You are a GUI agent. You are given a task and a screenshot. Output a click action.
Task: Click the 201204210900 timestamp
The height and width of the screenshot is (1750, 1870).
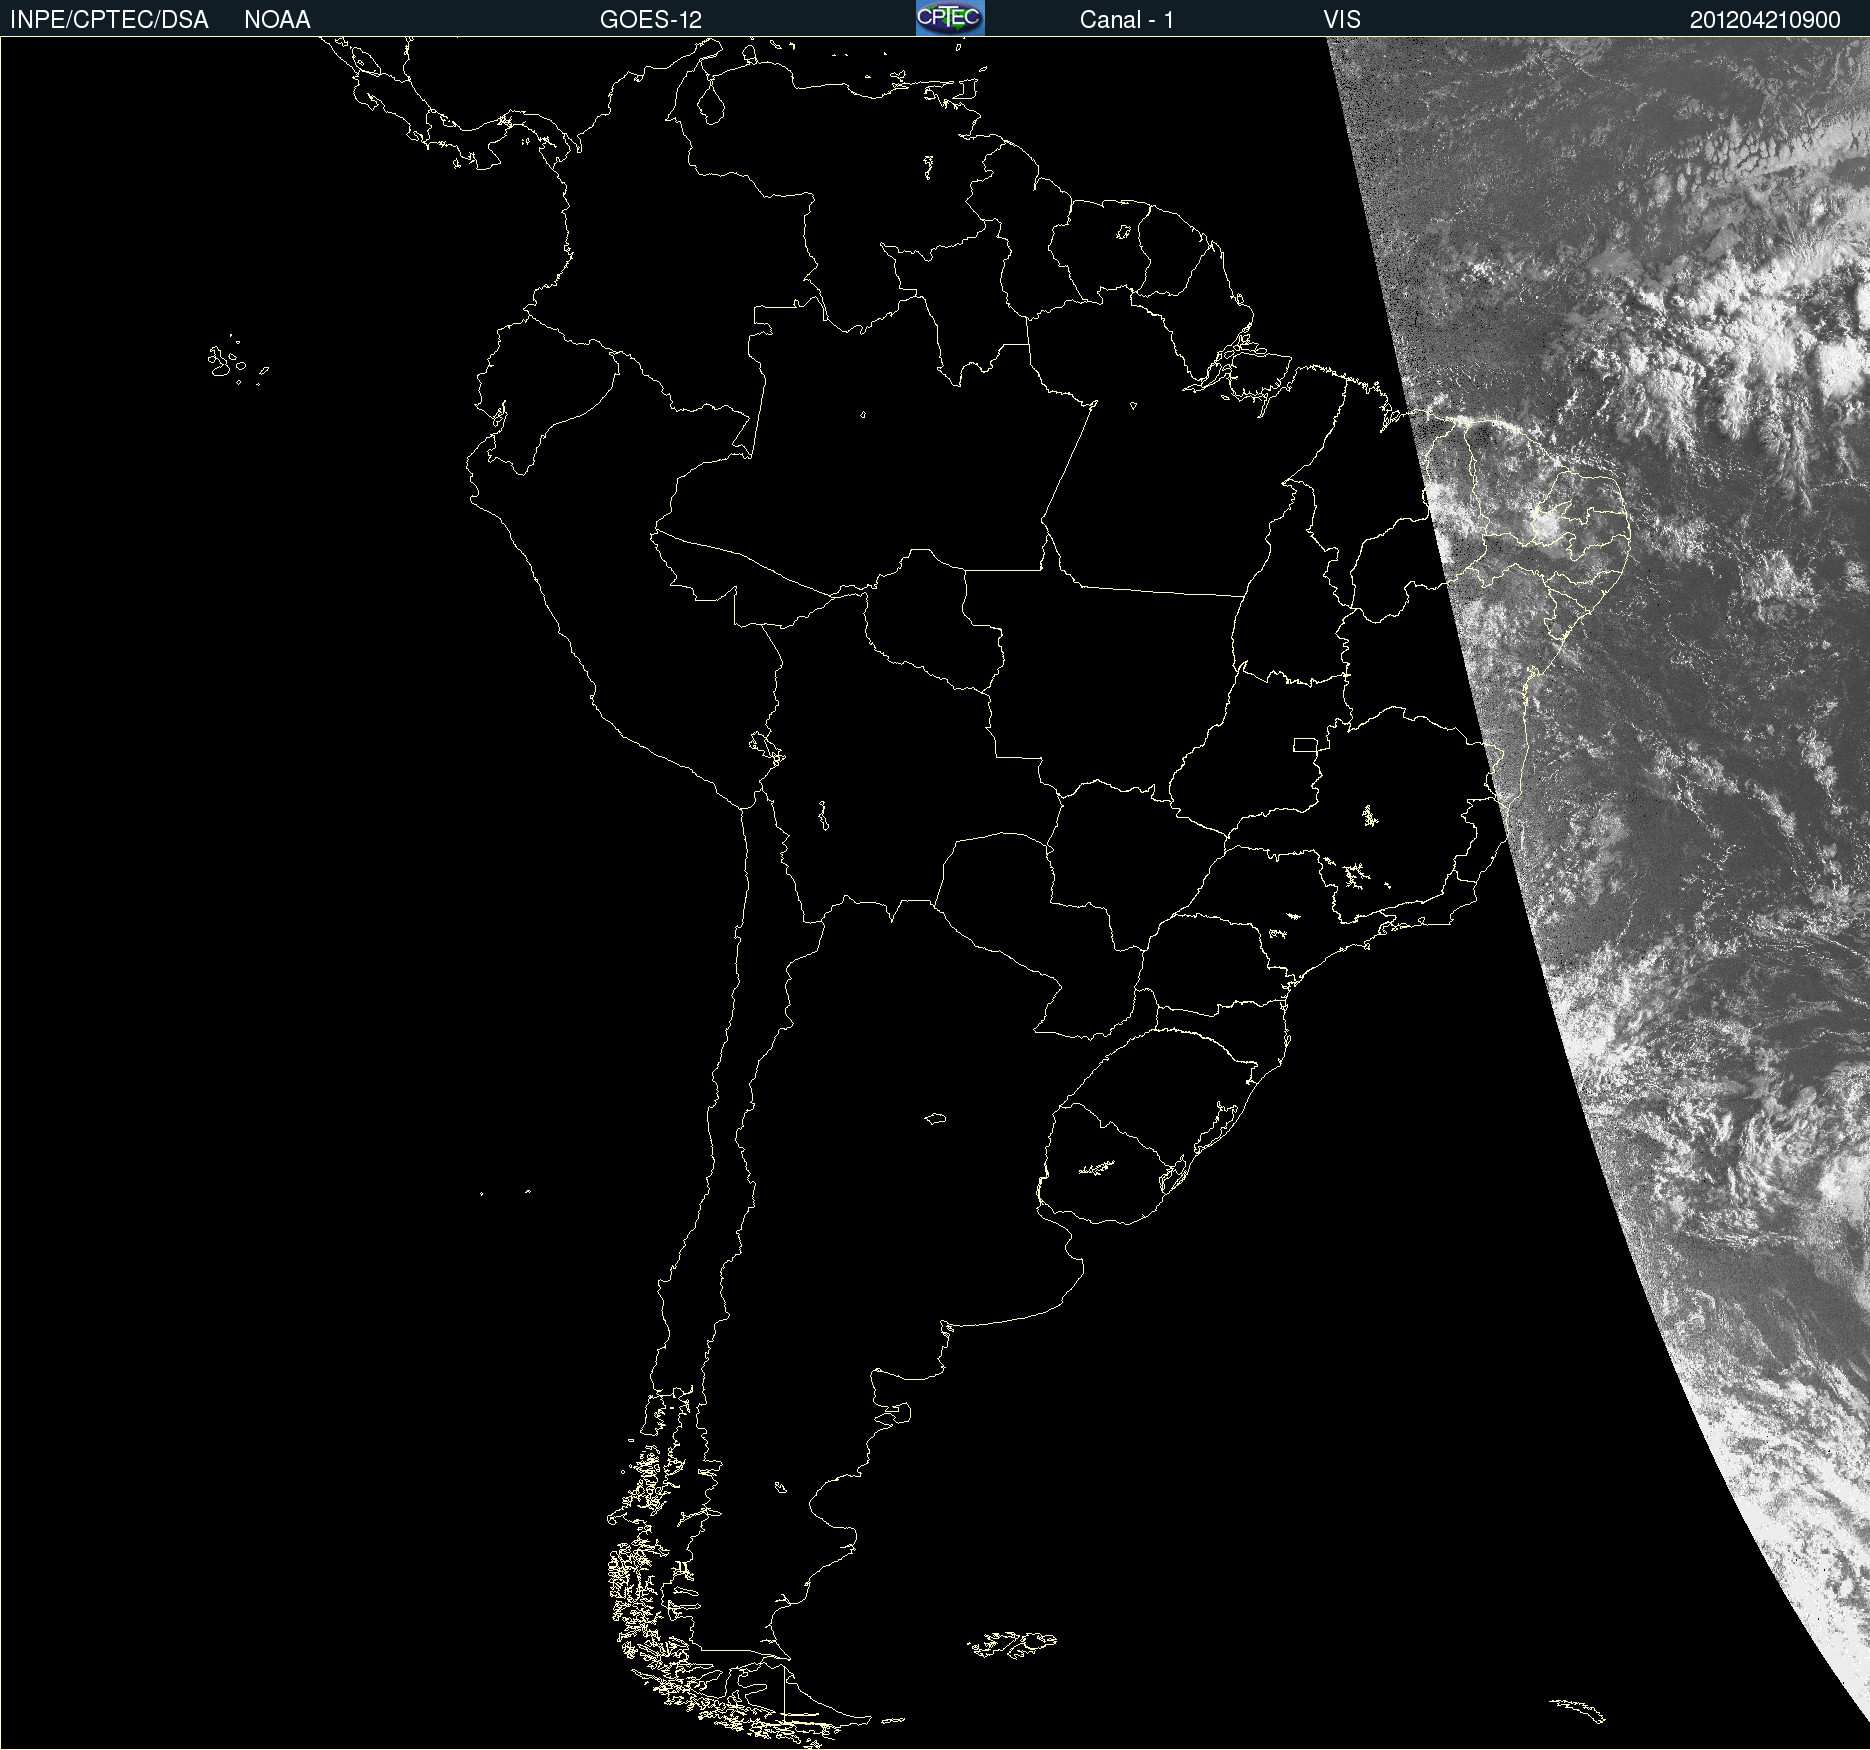click(x=1765, y=20)
